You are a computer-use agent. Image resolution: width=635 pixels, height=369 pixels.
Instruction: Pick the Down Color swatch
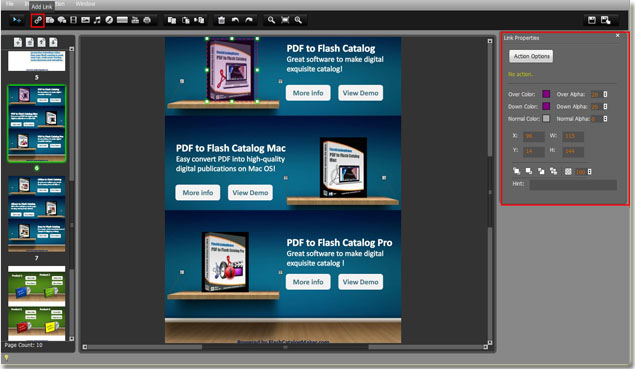click(x=546, y=106)
